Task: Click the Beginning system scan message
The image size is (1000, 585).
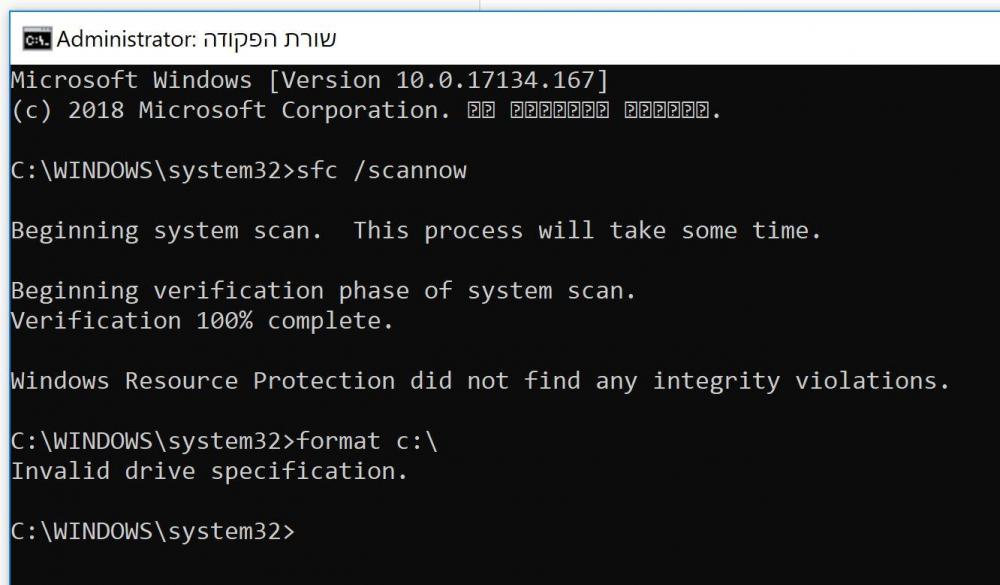Action: coord(166,230)
